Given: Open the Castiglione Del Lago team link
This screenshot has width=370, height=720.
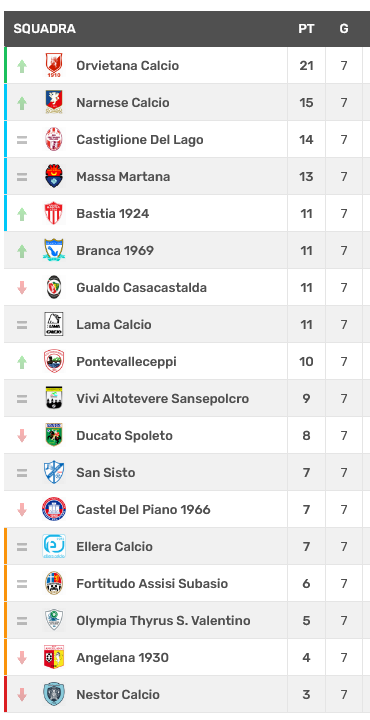Looking at the screenshot, I should point(140,140).
